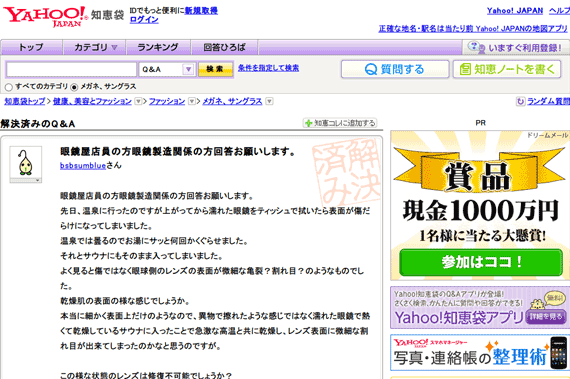
Task: Click the いますぐ利用登録! button
Action: (x=515, y=48)
